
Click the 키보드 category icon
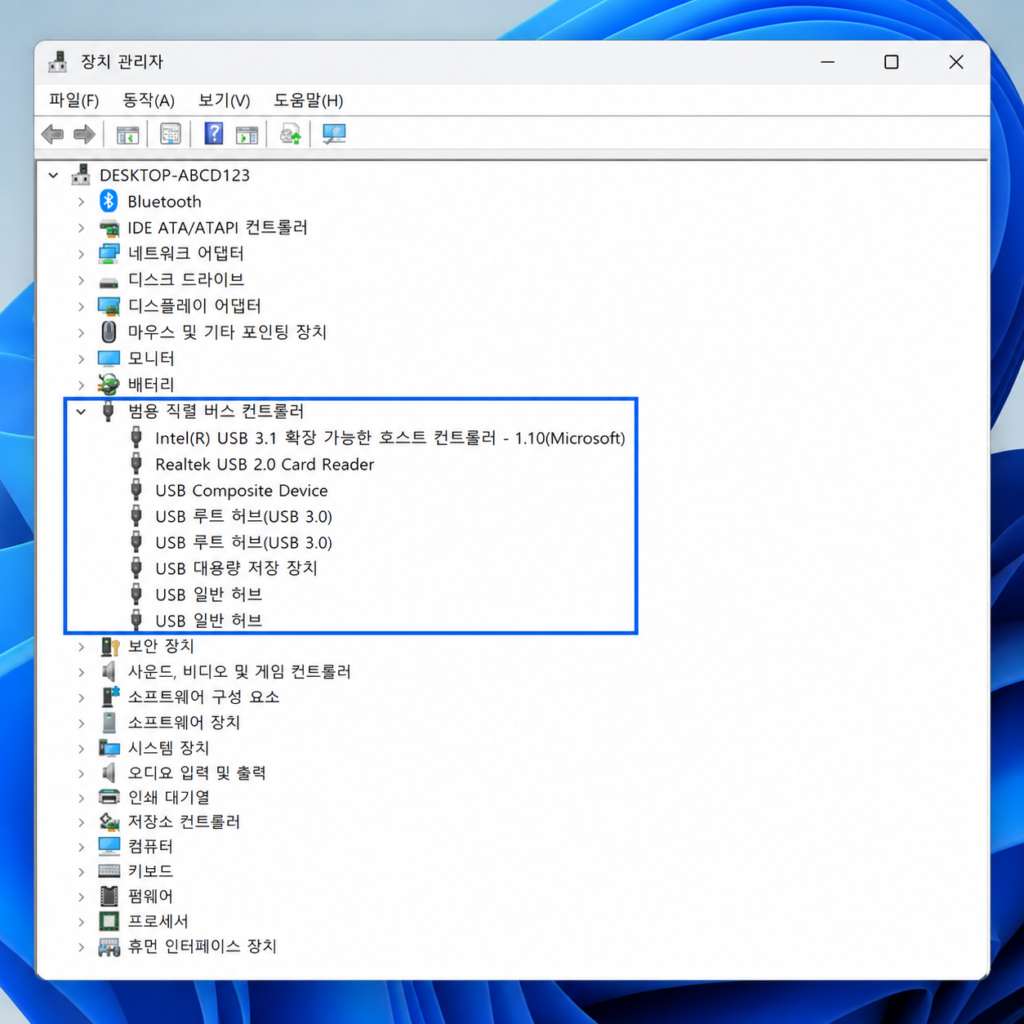[109, 871]
